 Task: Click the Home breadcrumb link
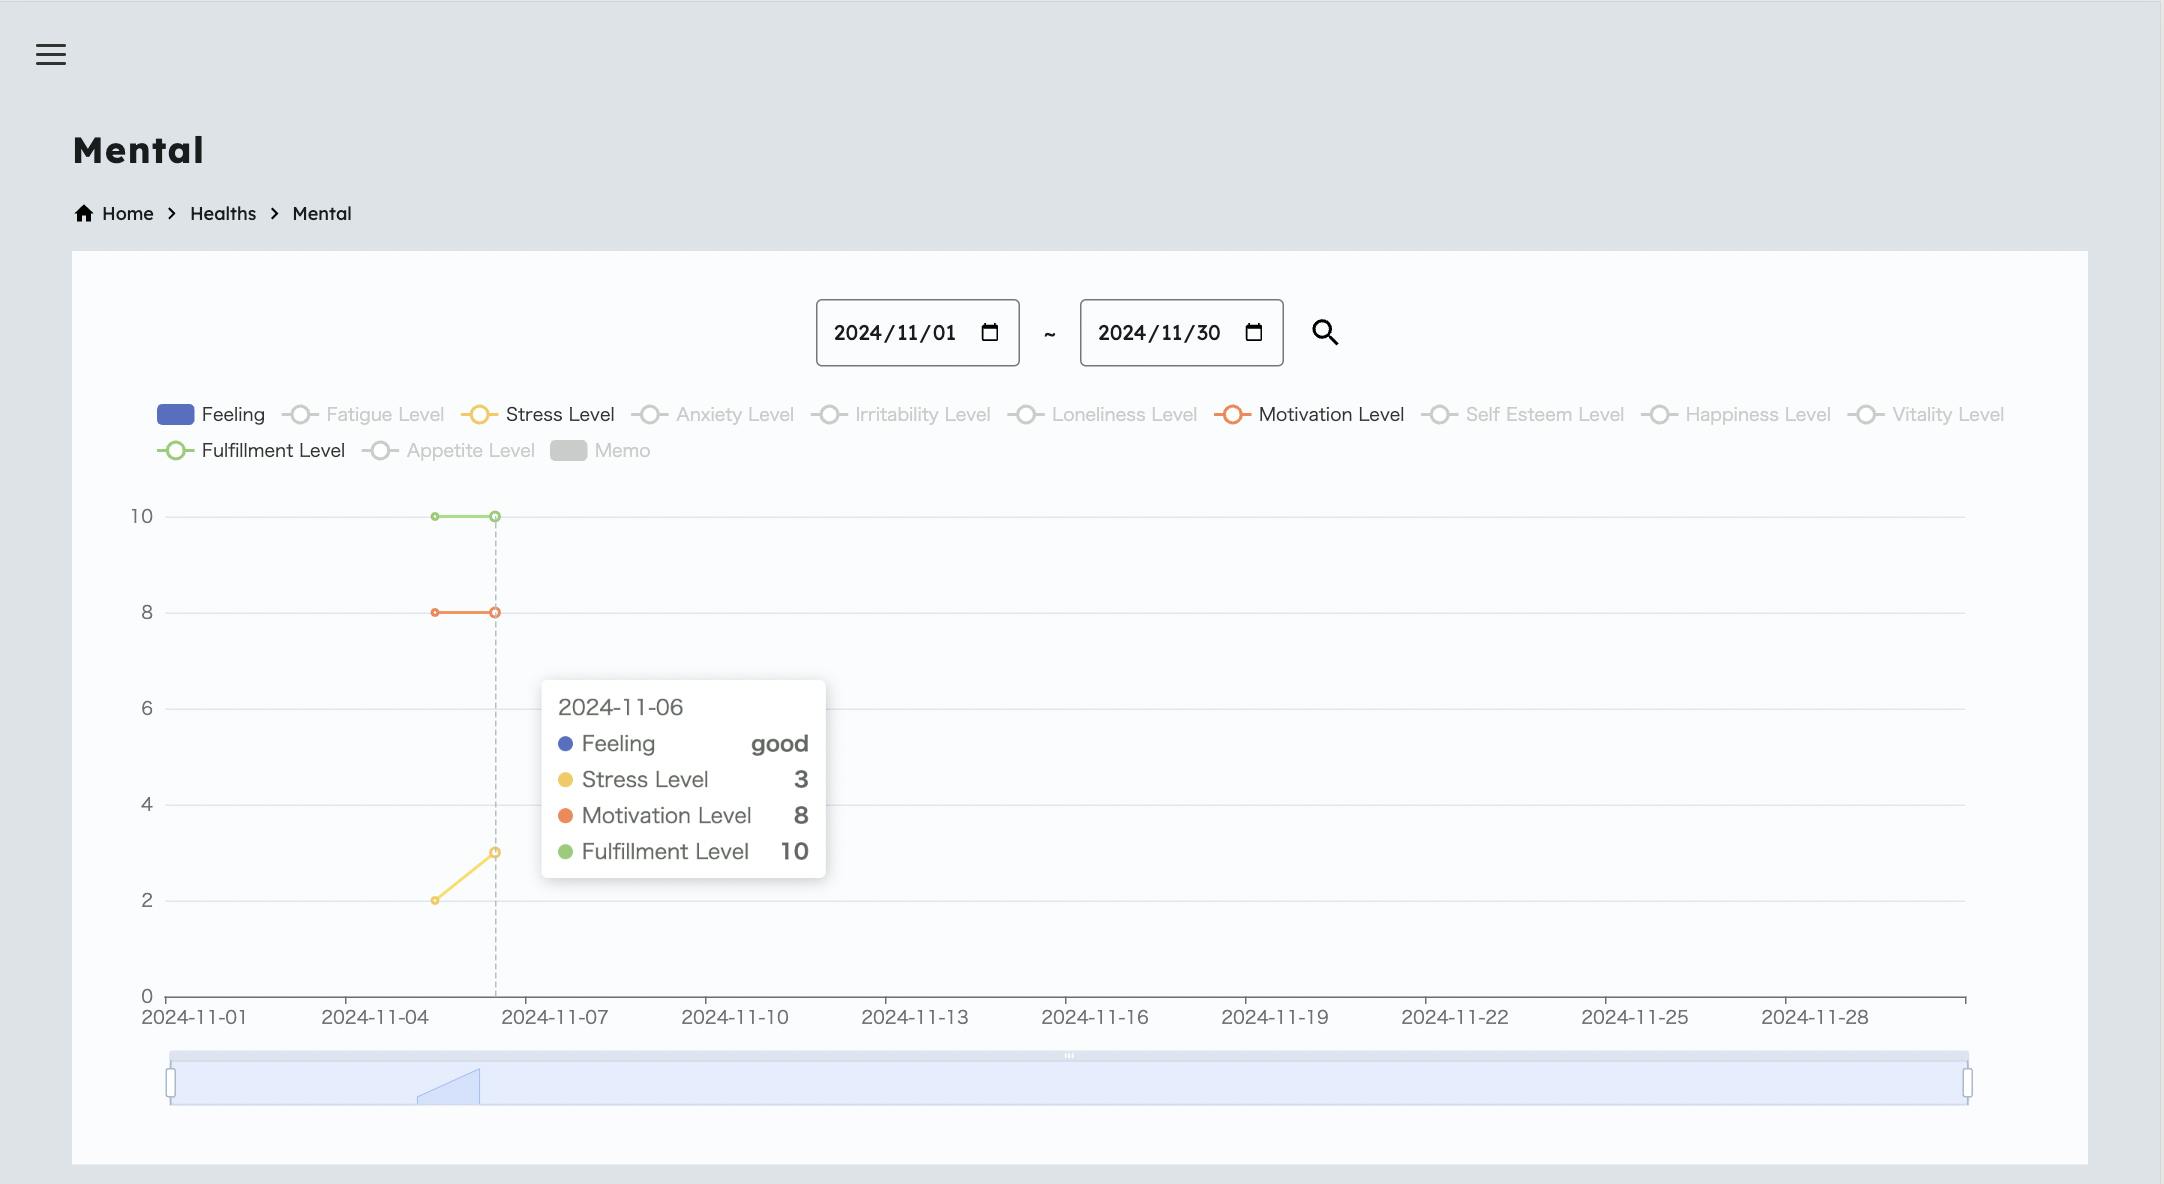point(127,214)
